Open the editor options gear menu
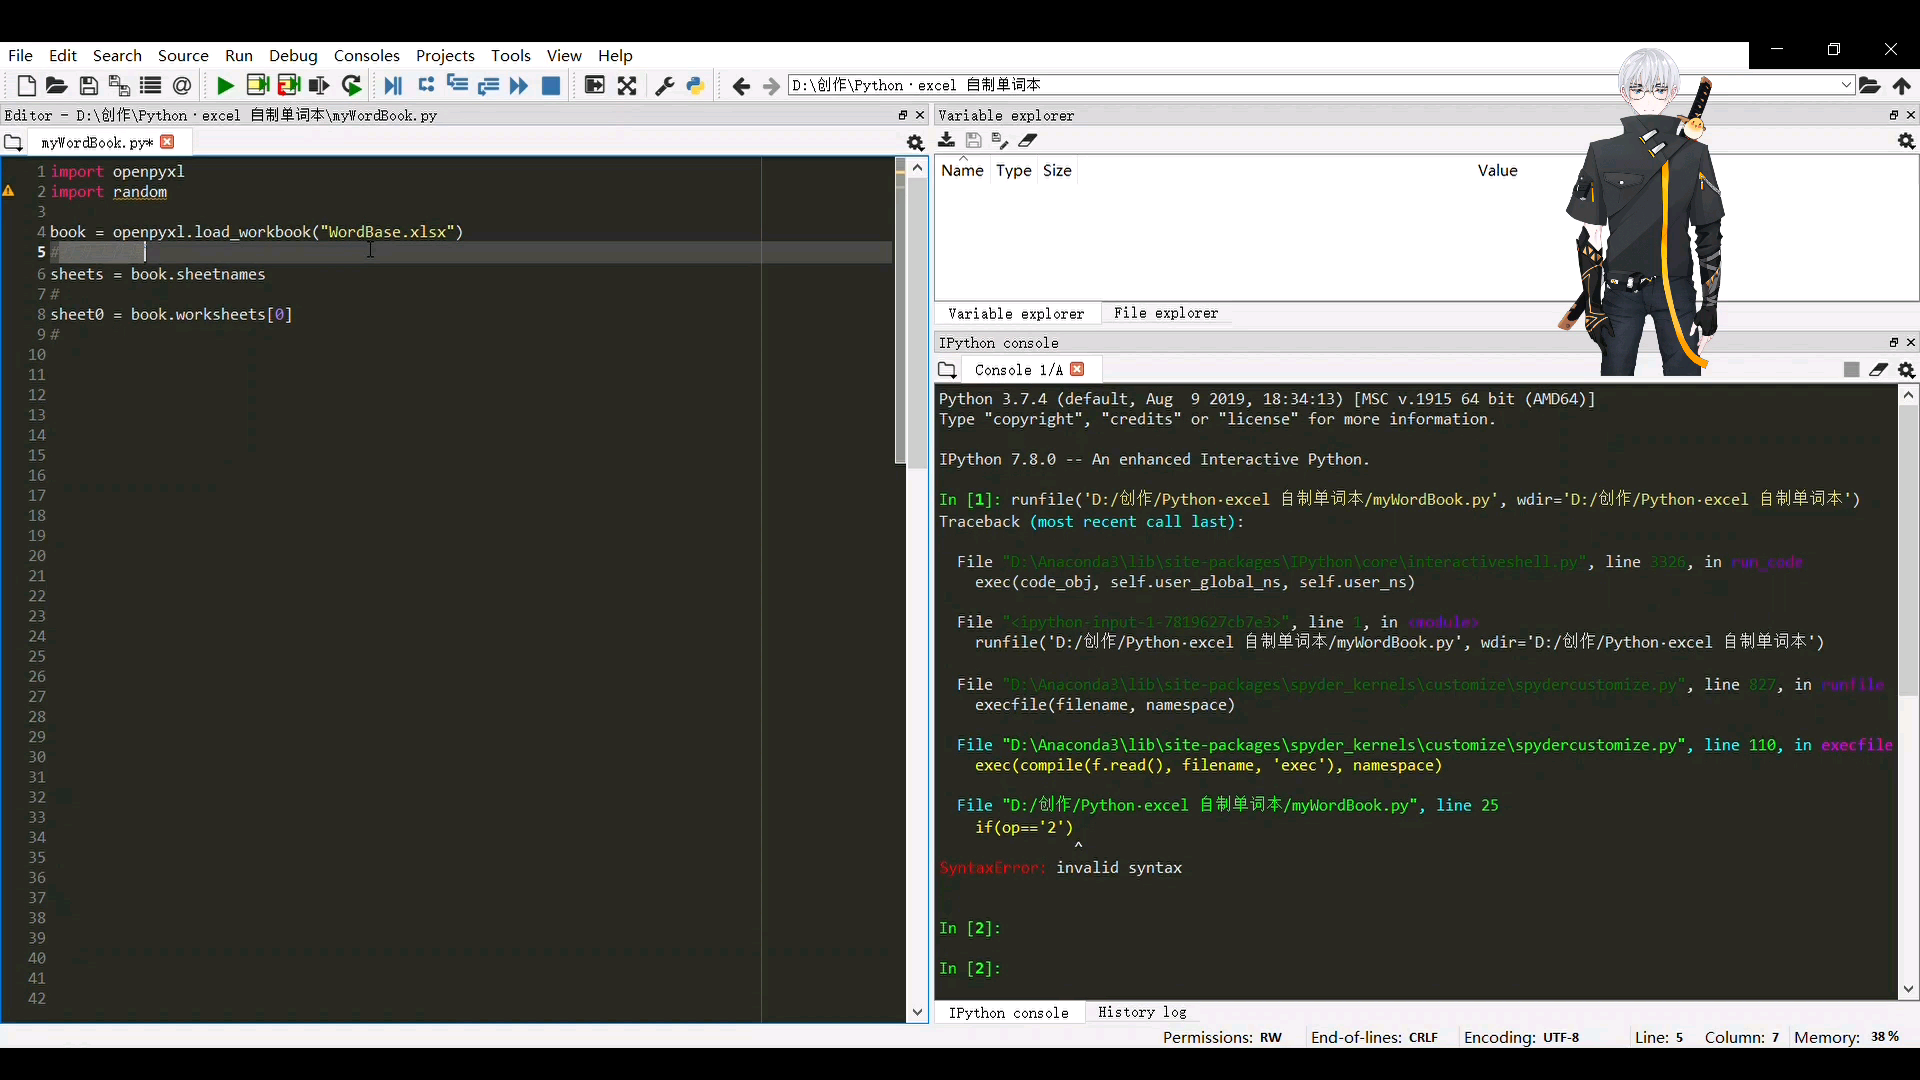The image size is (1920, 1080). click(915, 143)
